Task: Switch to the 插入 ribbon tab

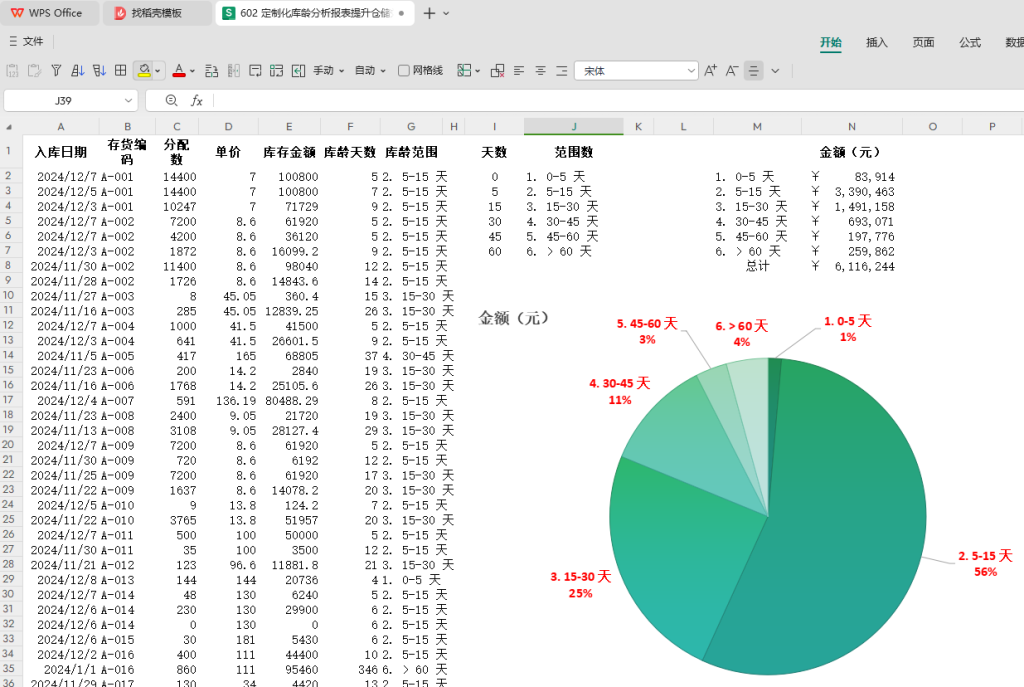Action: (876, 42)
